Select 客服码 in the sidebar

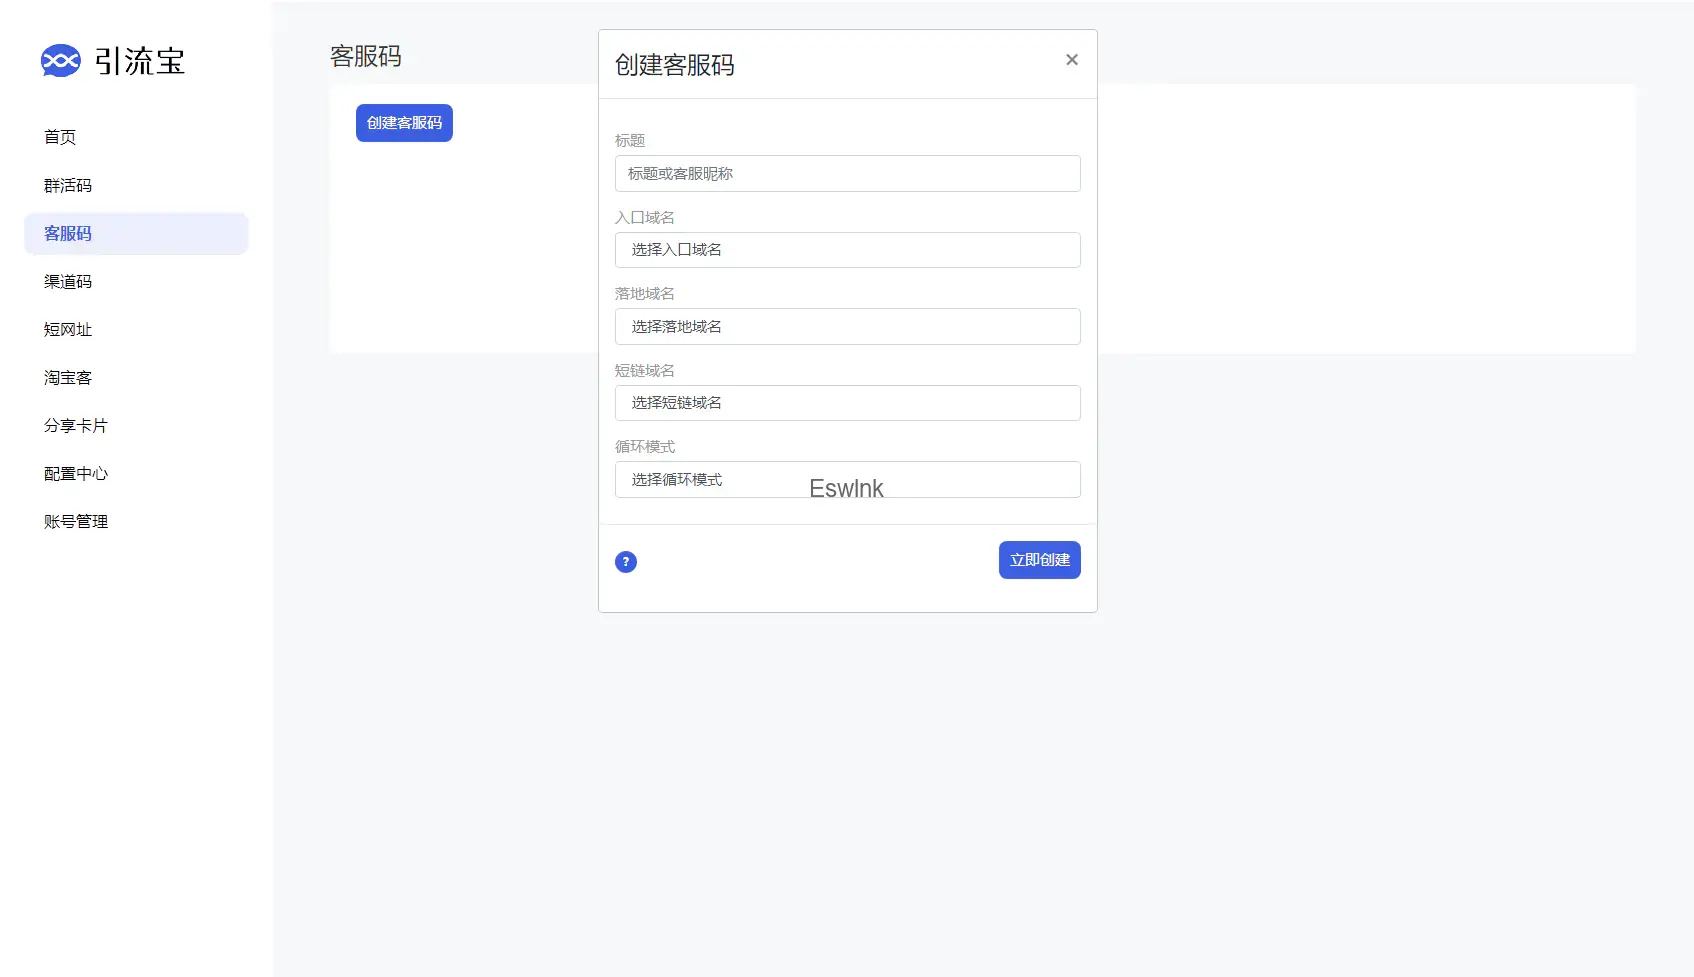click(68, 233)
